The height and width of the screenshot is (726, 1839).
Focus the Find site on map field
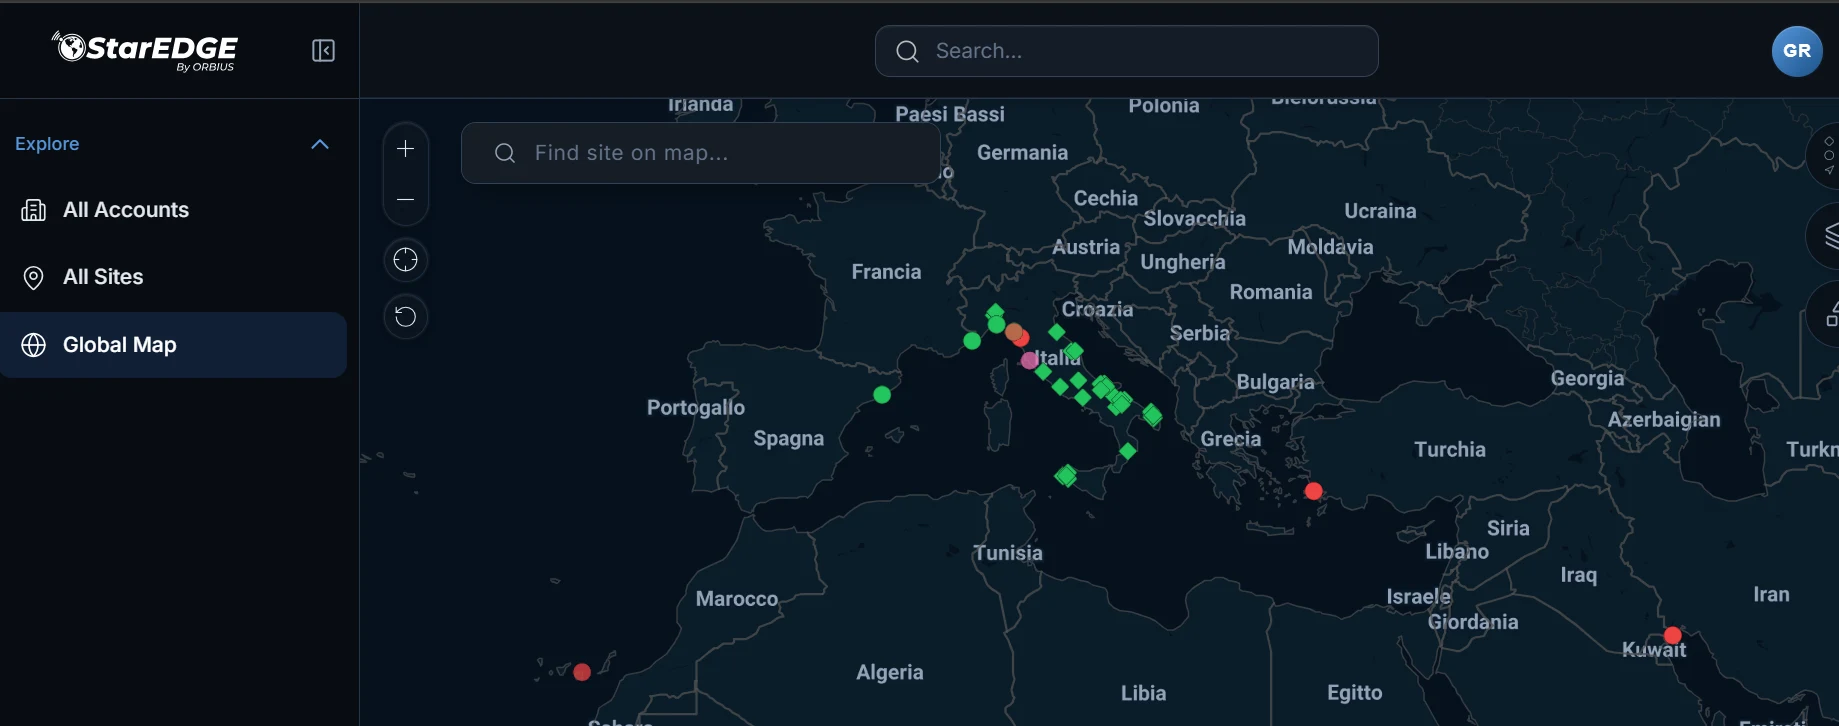[700, 153]
